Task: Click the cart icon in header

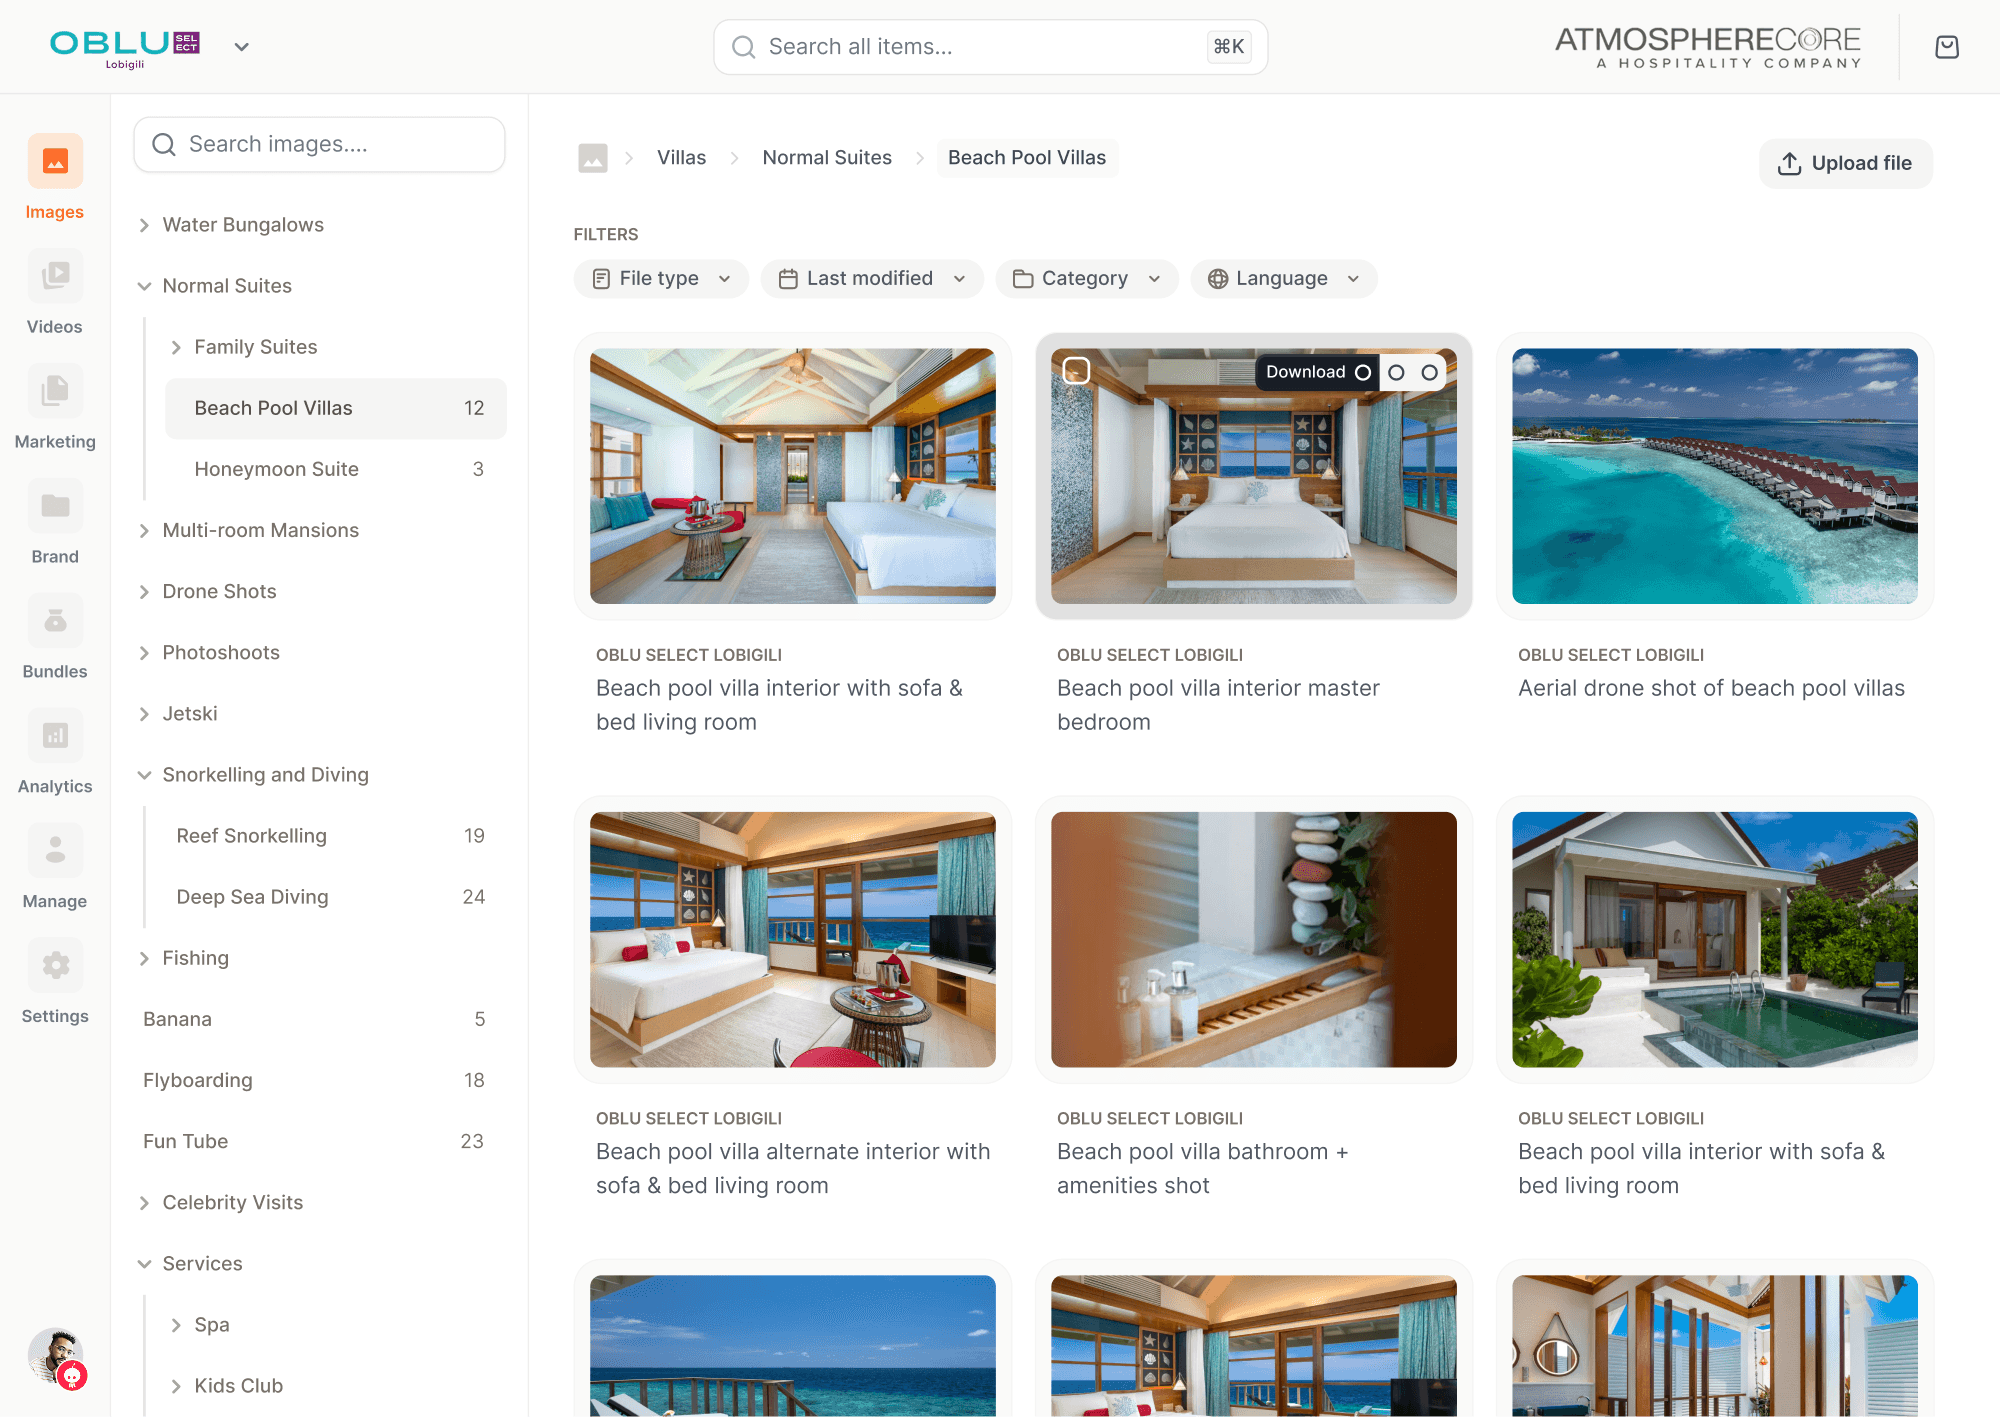Action: coord(1946,47)
